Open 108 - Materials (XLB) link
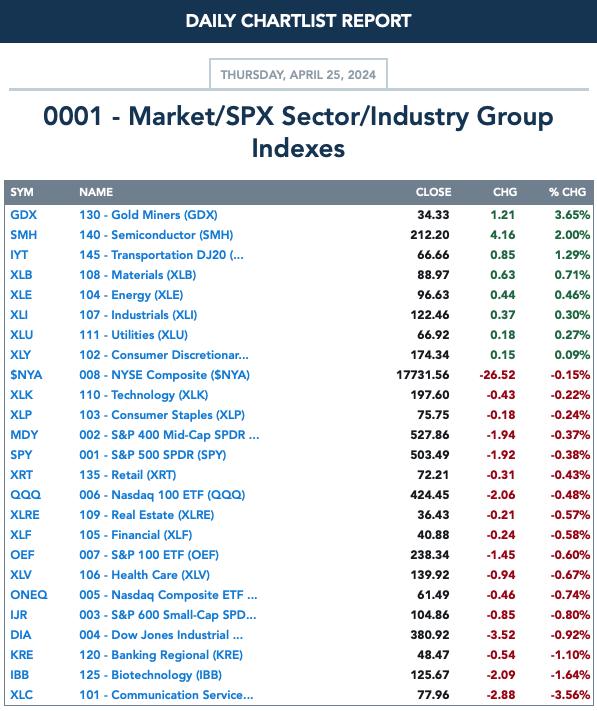The height and width of the screenshot is (711, 597). 137,275
